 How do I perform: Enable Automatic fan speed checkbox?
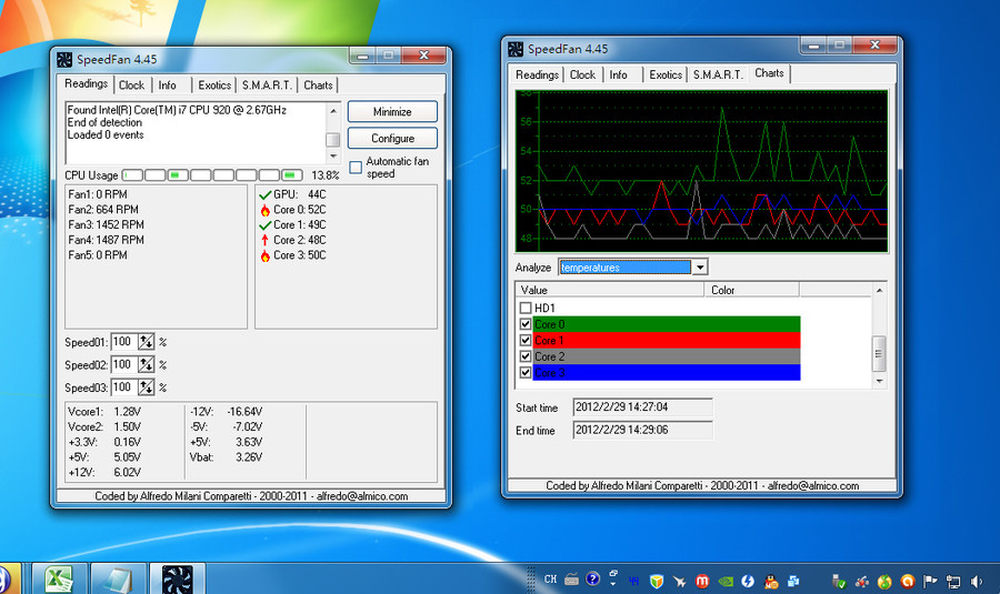[x=356, y=167]
